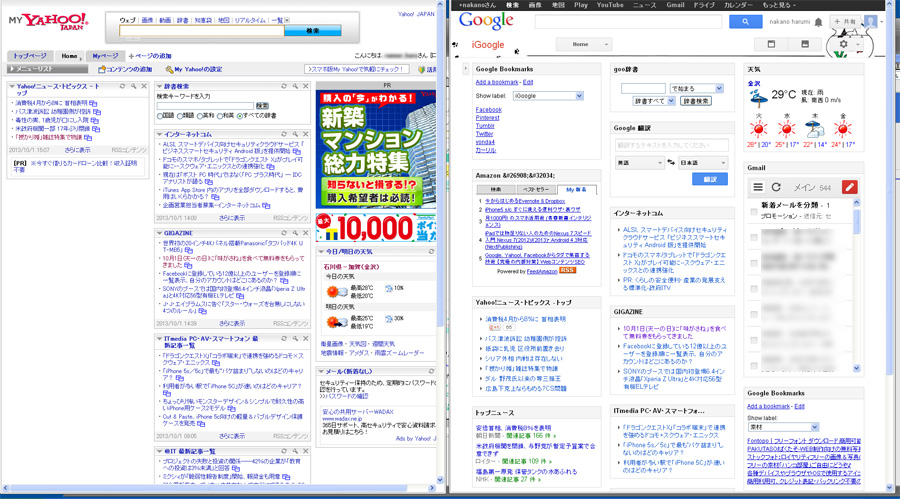Viewport: 900px width, 499px height.
Task: Open My Yahoo!の設定 tools icon
Action: [169, 69]
